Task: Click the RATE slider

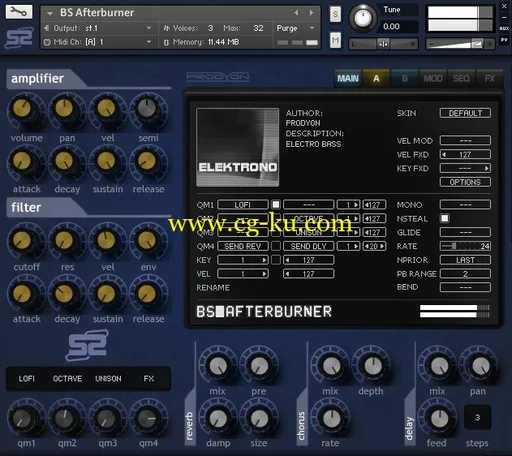Action: point(465,246)
